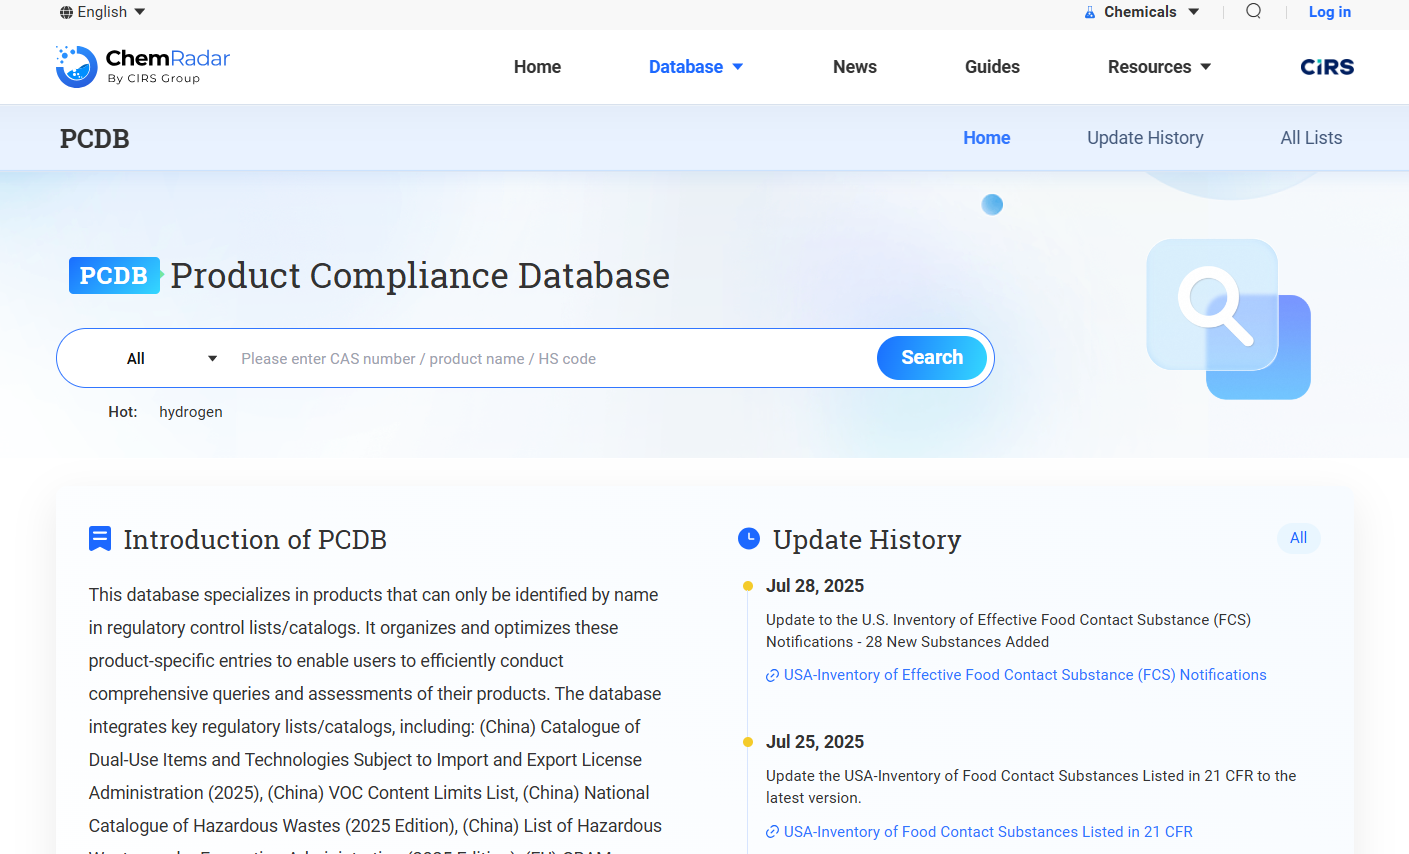The width and height of the screenshot is (1409, 854).
Task: Click the Introduction bookmark icon
Action: pos(100,539)
